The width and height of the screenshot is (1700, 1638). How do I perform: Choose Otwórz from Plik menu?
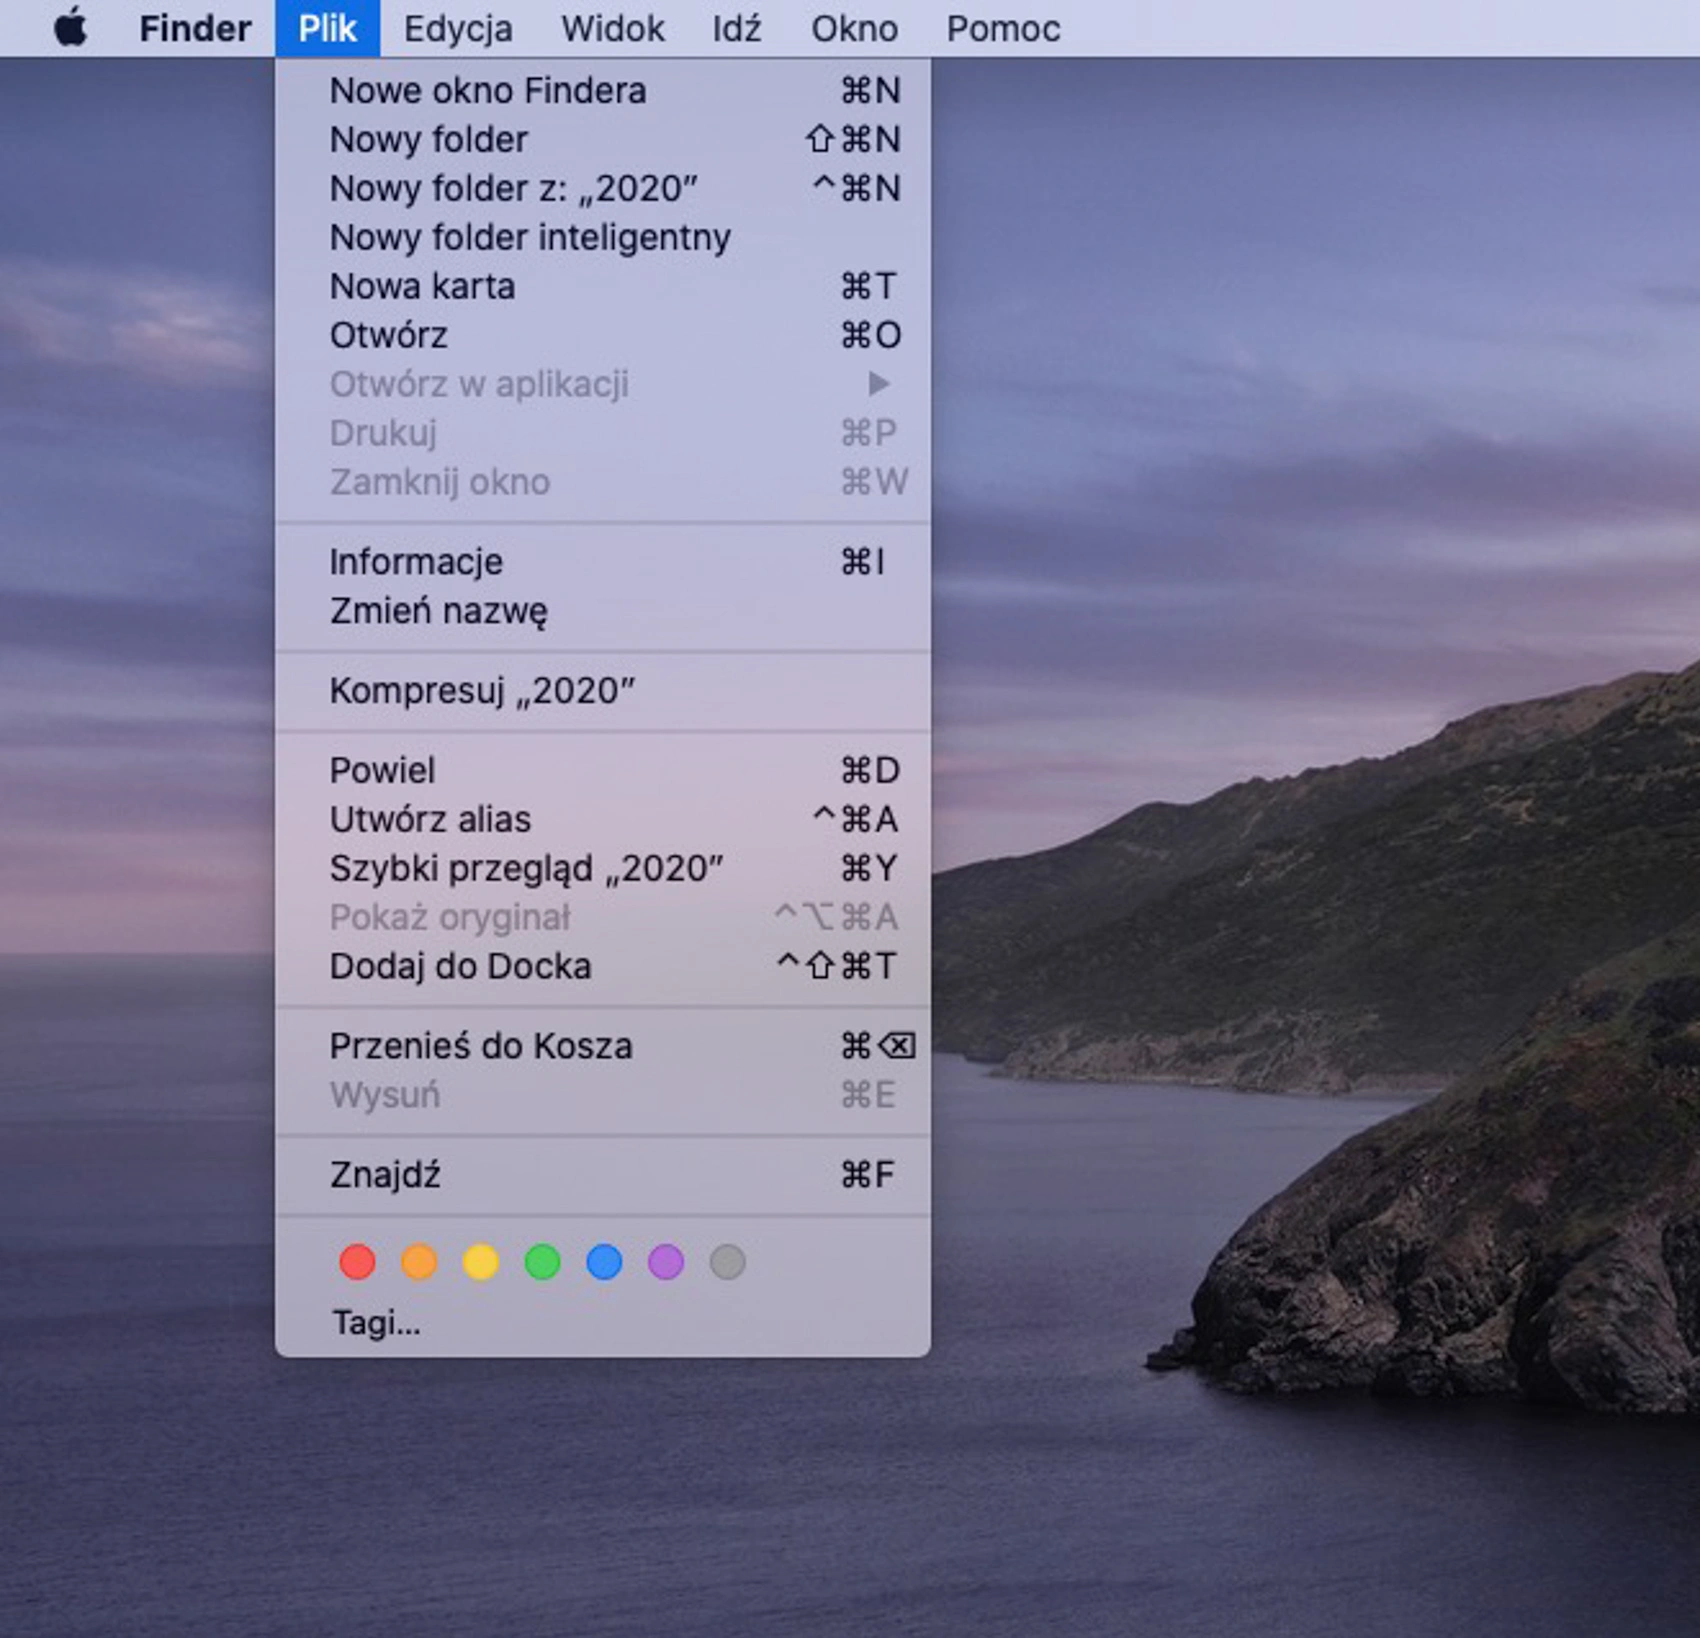click(603, 336)
